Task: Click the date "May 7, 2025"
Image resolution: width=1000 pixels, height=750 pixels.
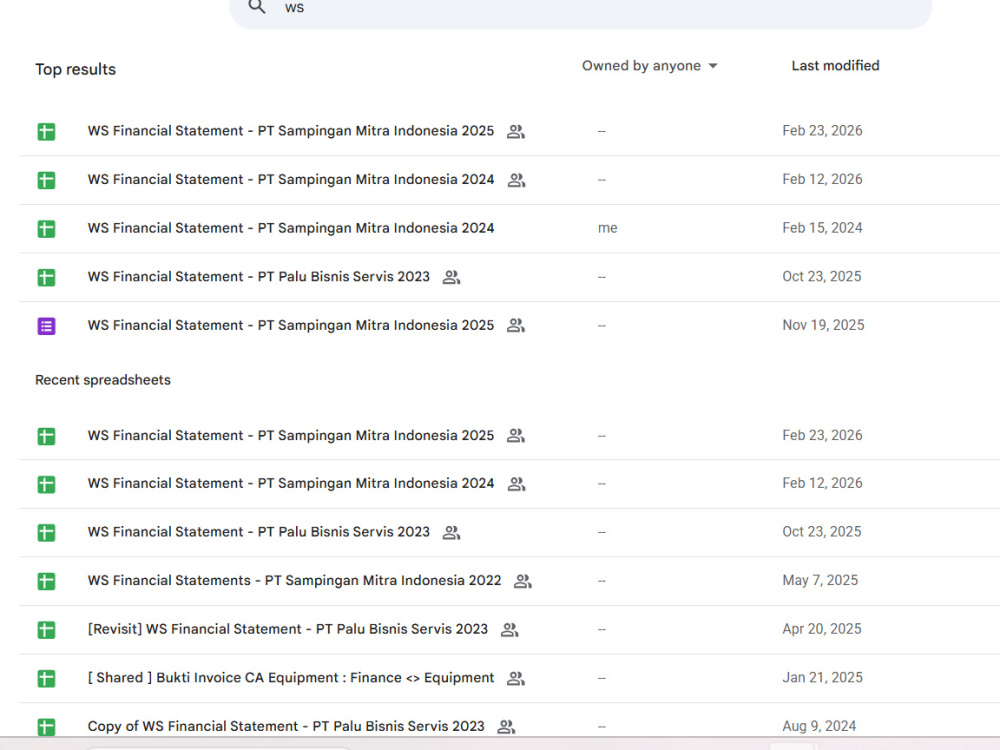Action: click(820, 580)
